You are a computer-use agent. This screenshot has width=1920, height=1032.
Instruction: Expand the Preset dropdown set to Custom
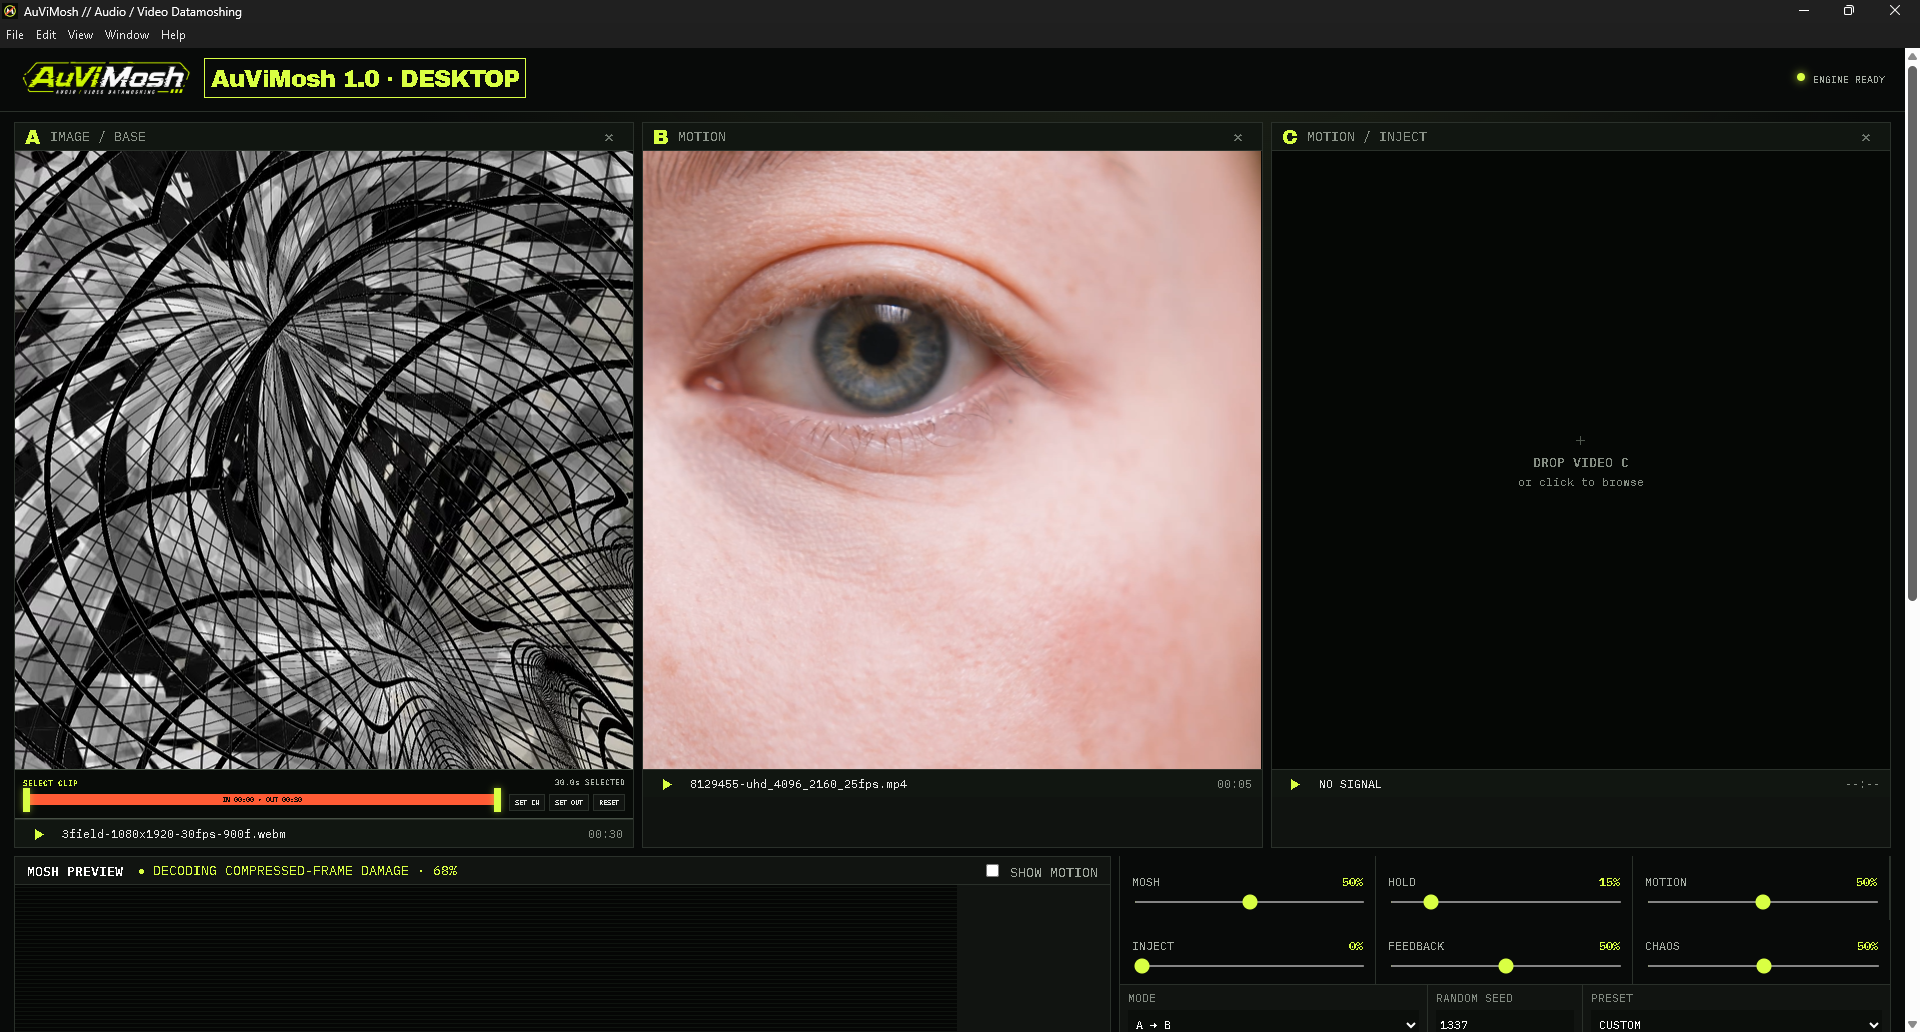click(x=1736, y=1024)
